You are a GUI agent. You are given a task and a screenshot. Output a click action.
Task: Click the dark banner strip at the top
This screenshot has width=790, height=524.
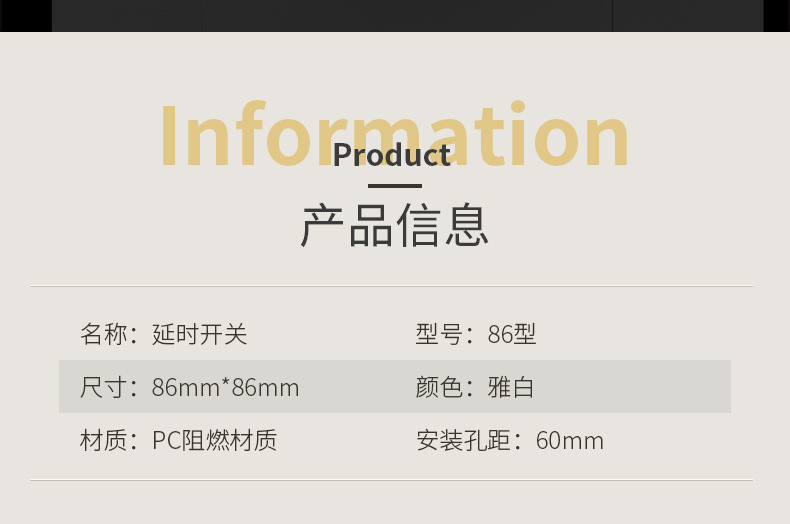(395, 15)
